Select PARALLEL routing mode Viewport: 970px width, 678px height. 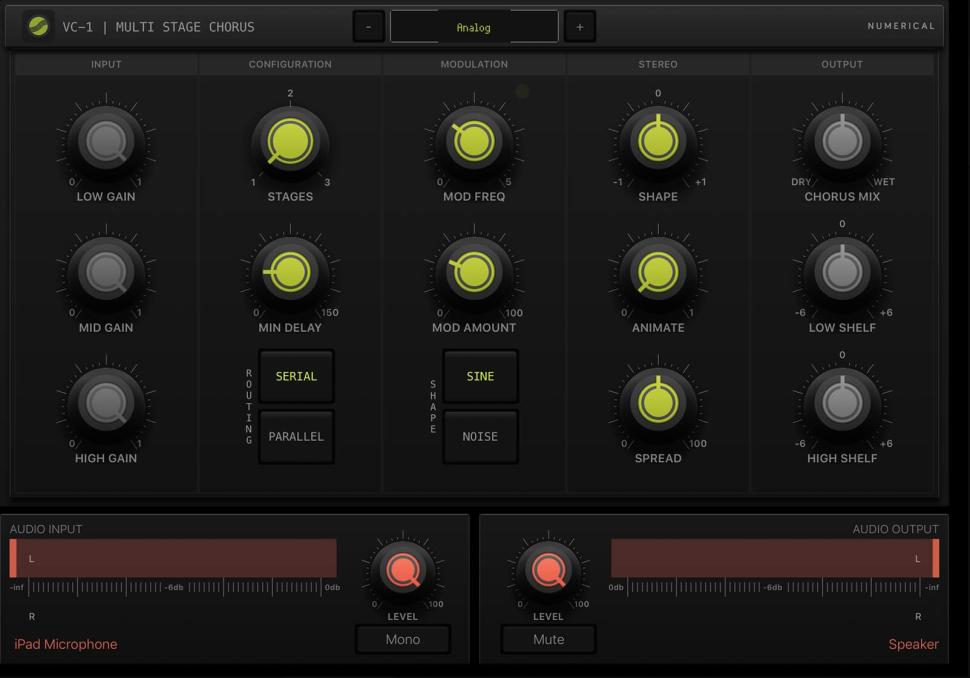pos(296,436)
